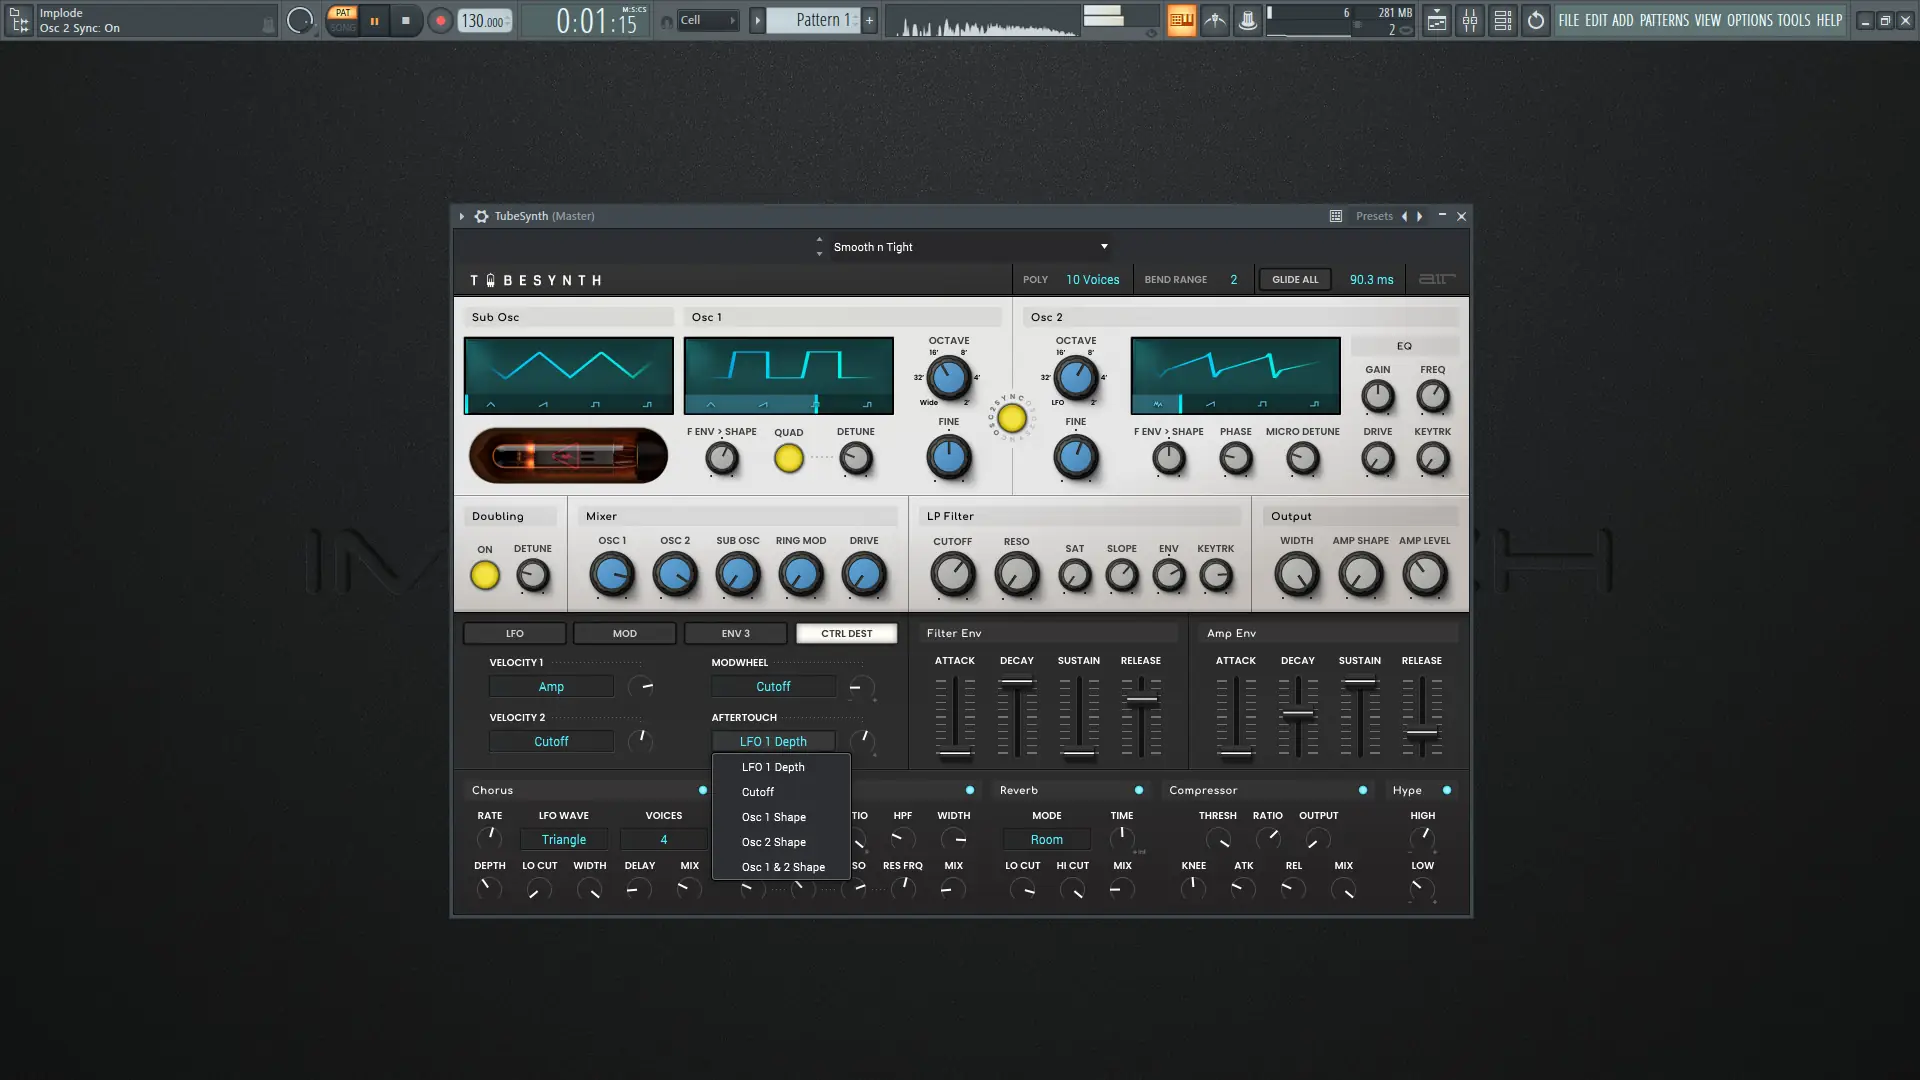Click the Filter Env Decay slider
The height and width of the screenshot is (1080, 1920).
click(1016, 683)
